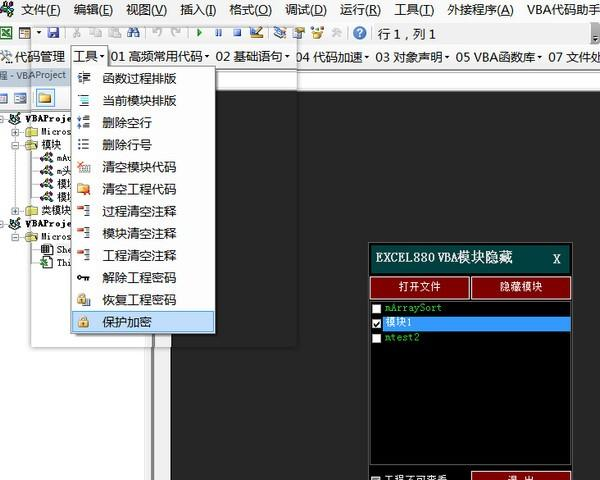This screenshot has width=600, height=480.
Task: Choose 过程清空注释 menu entry
Action: click(x=143, y=211)
